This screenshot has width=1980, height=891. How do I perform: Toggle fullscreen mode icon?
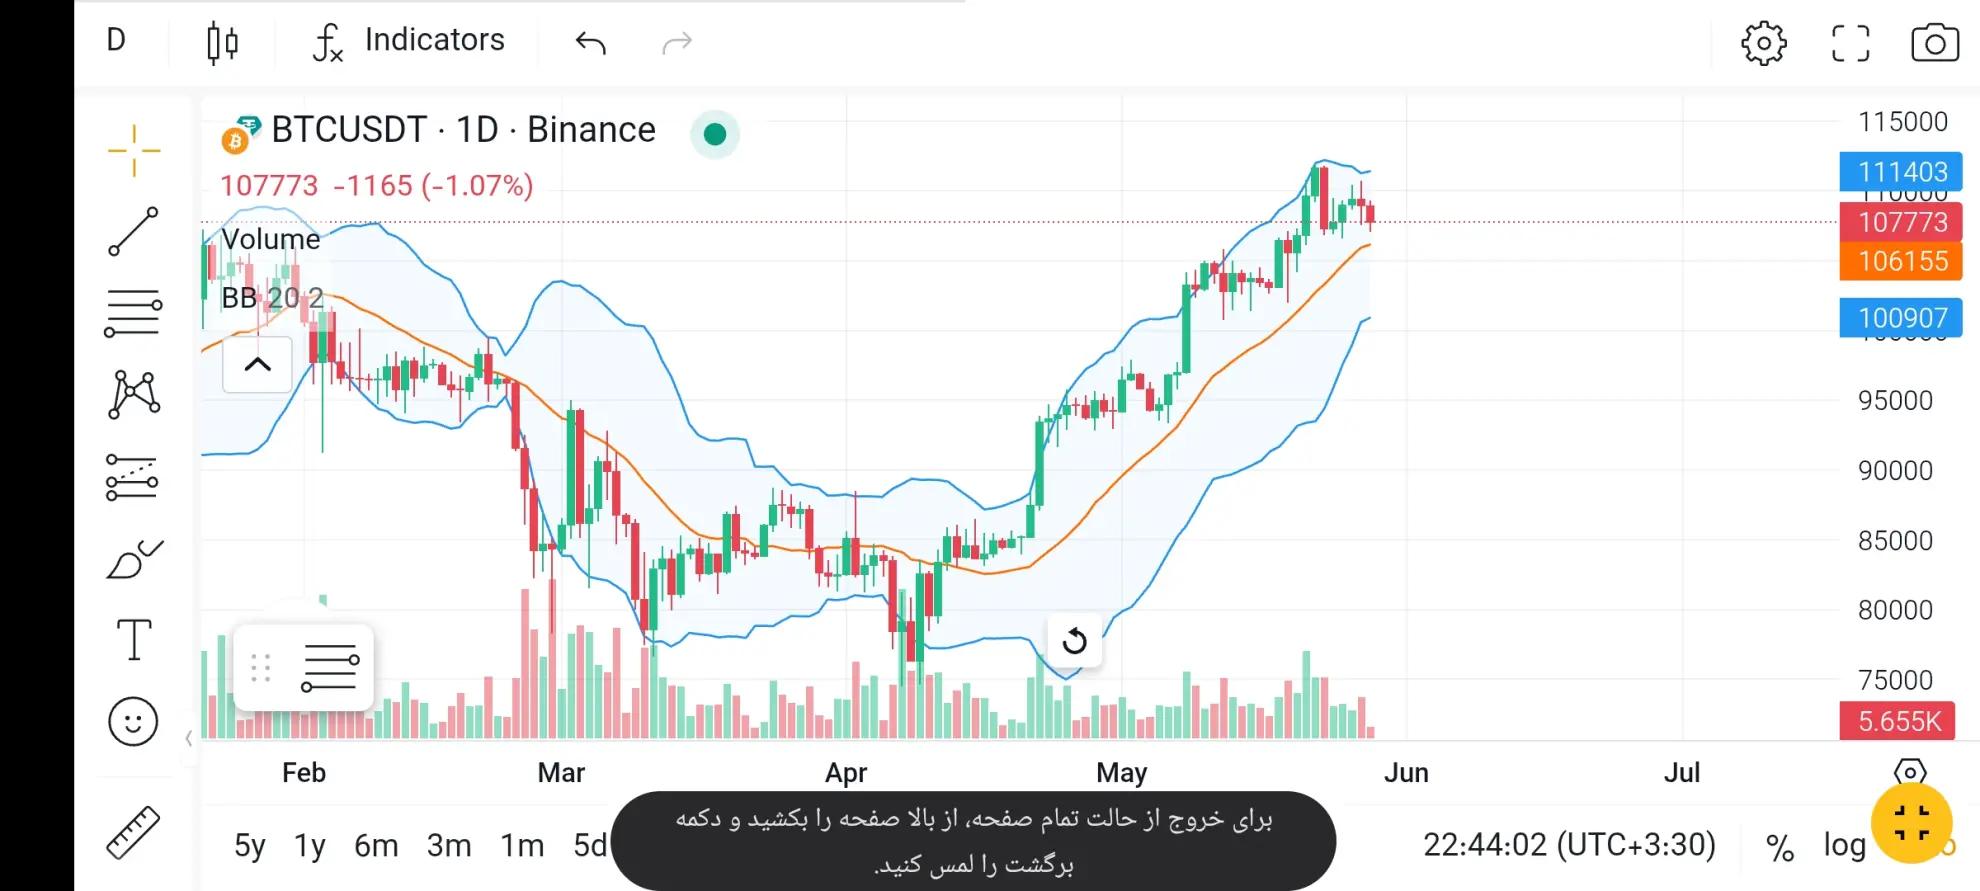pos(1850,43)
